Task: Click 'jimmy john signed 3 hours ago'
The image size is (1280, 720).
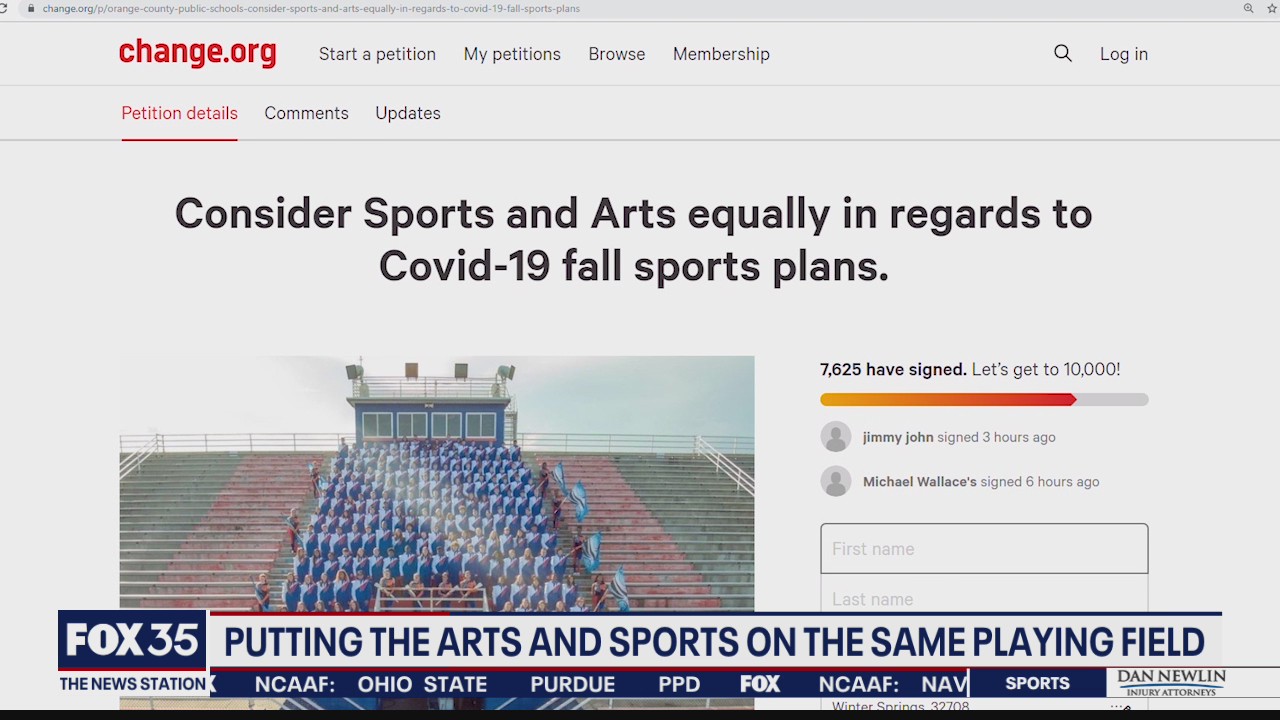Action: [x=959, y=437]
